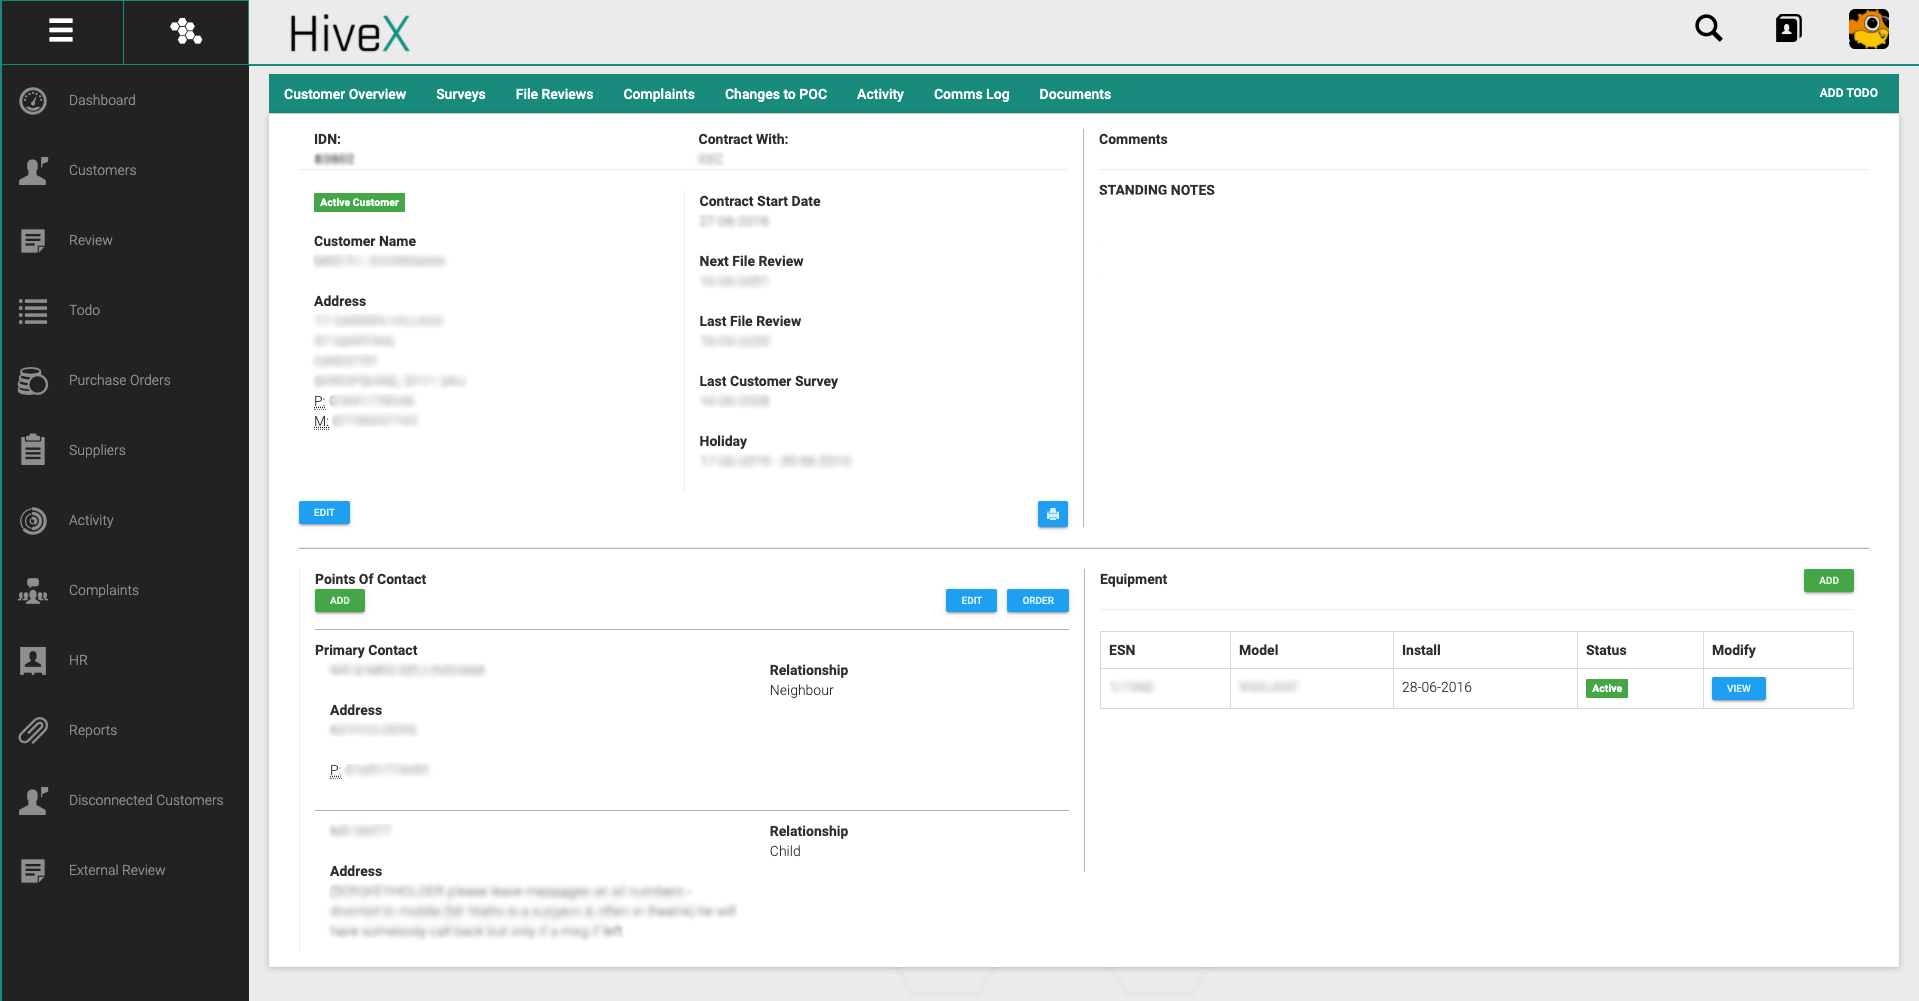Image resolution: width=1919 pixels, height=1001 pixels.
Task: Open the search magnifier icon
Action: 1708,29
